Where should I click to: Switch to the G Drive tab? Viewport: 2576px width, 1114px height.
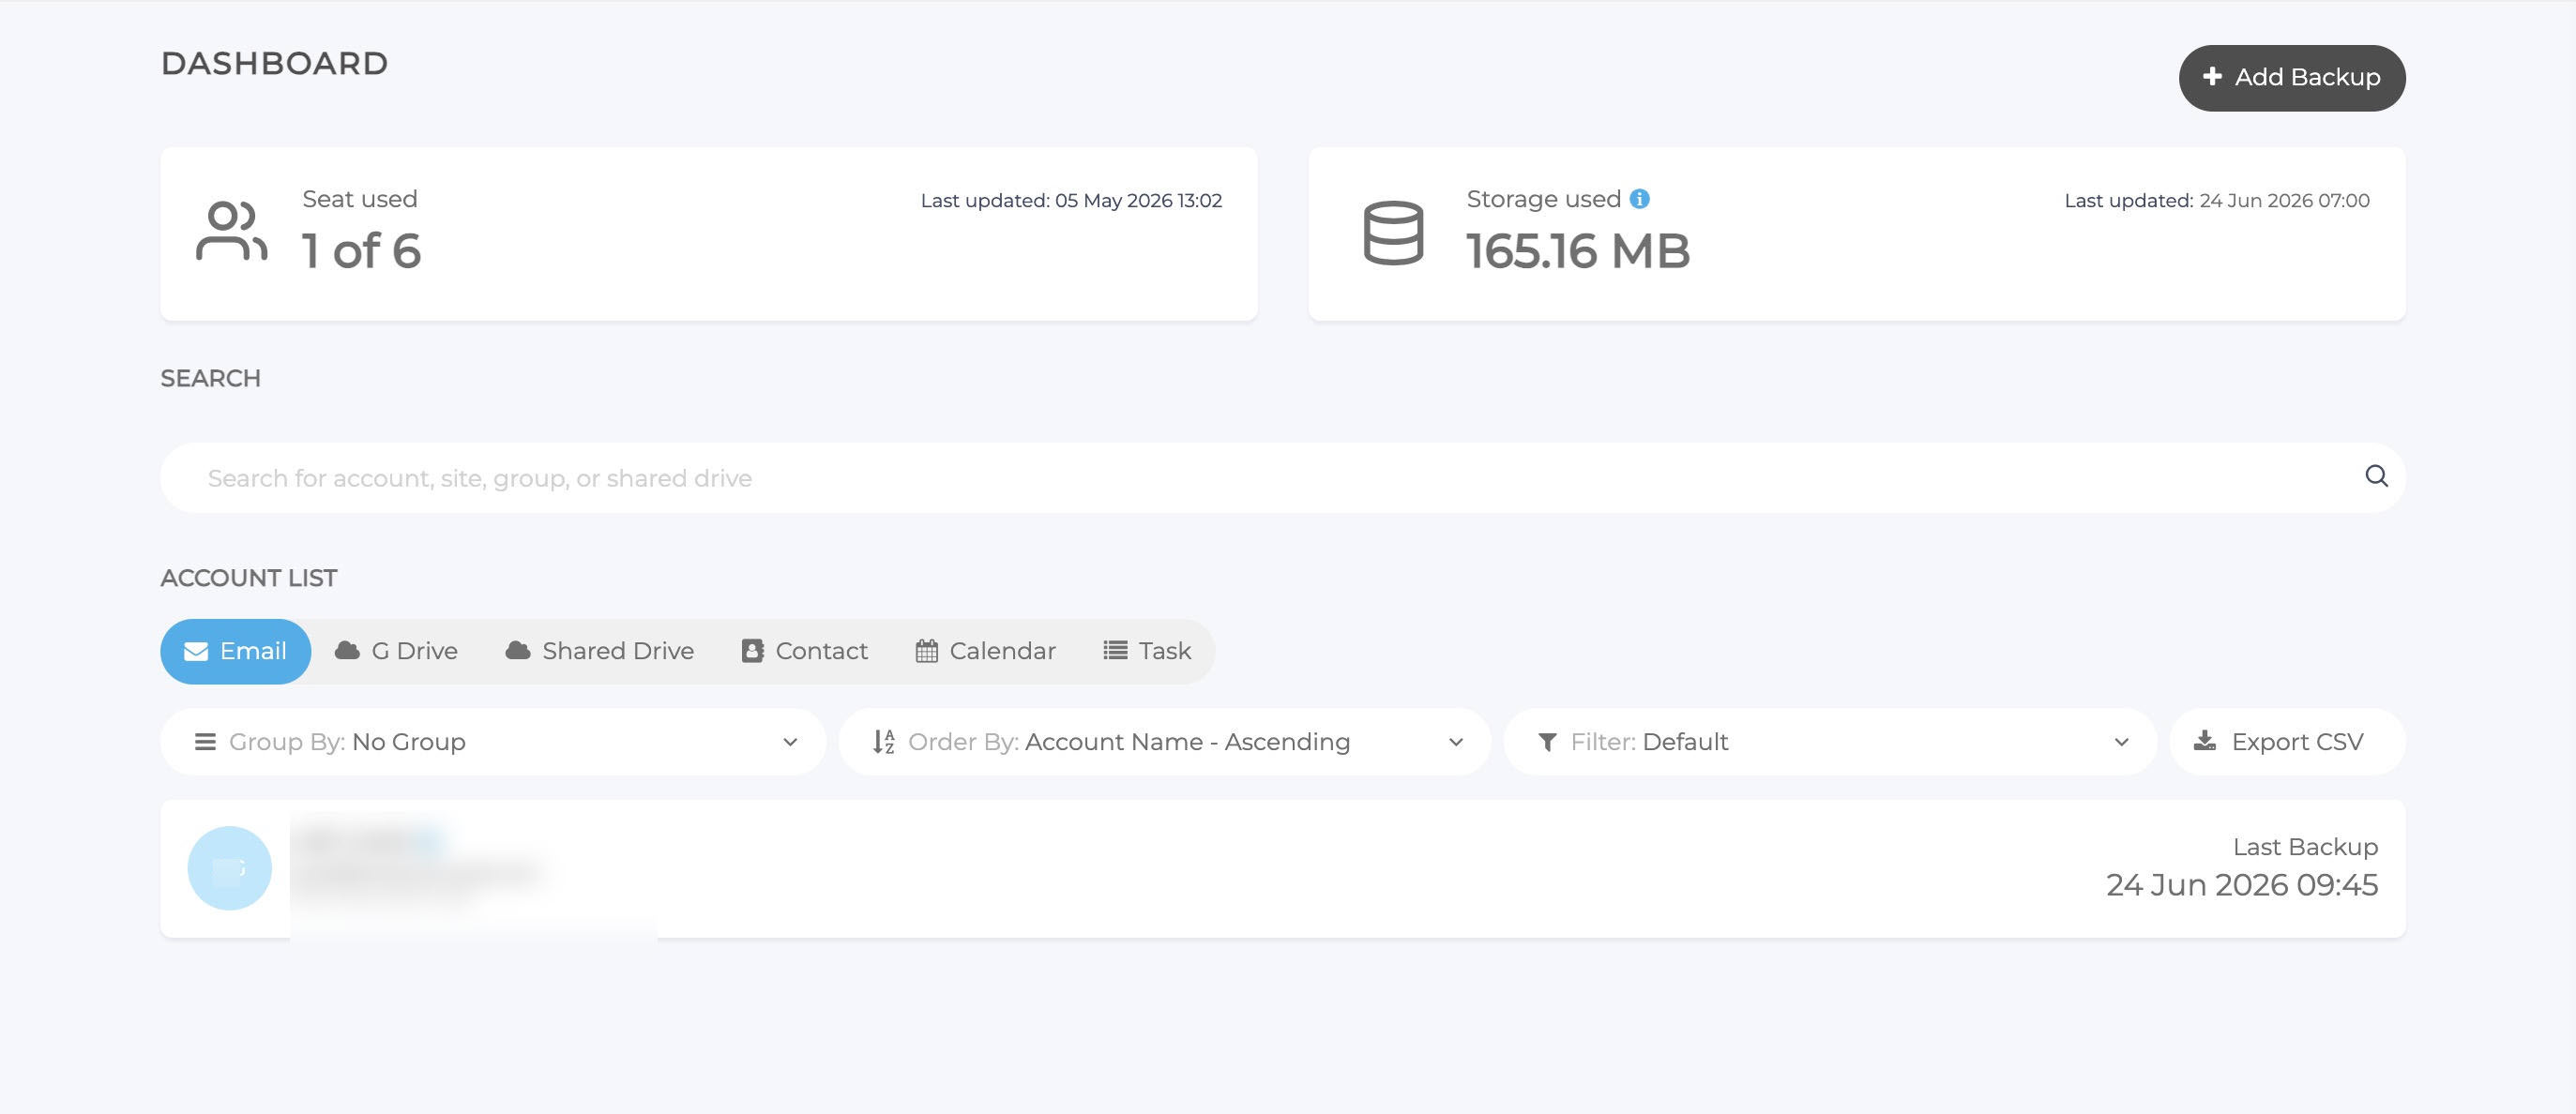396,651
